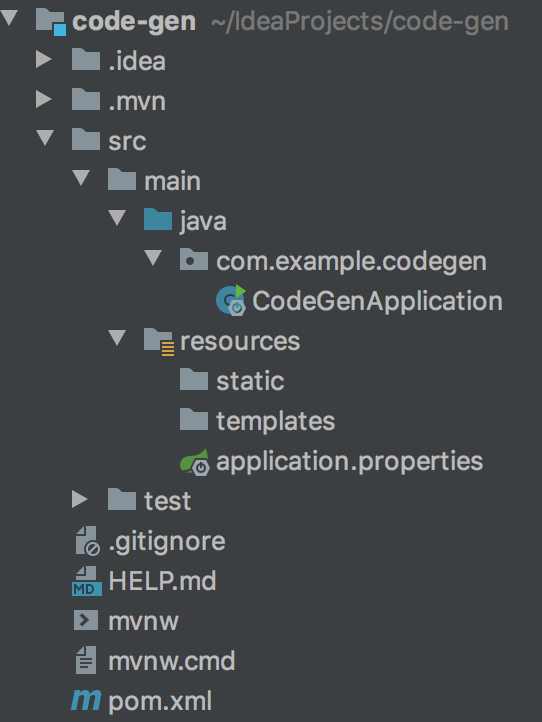Select the main folder label
This screenshot has width=542, height=722.
(x=172, y=180)
